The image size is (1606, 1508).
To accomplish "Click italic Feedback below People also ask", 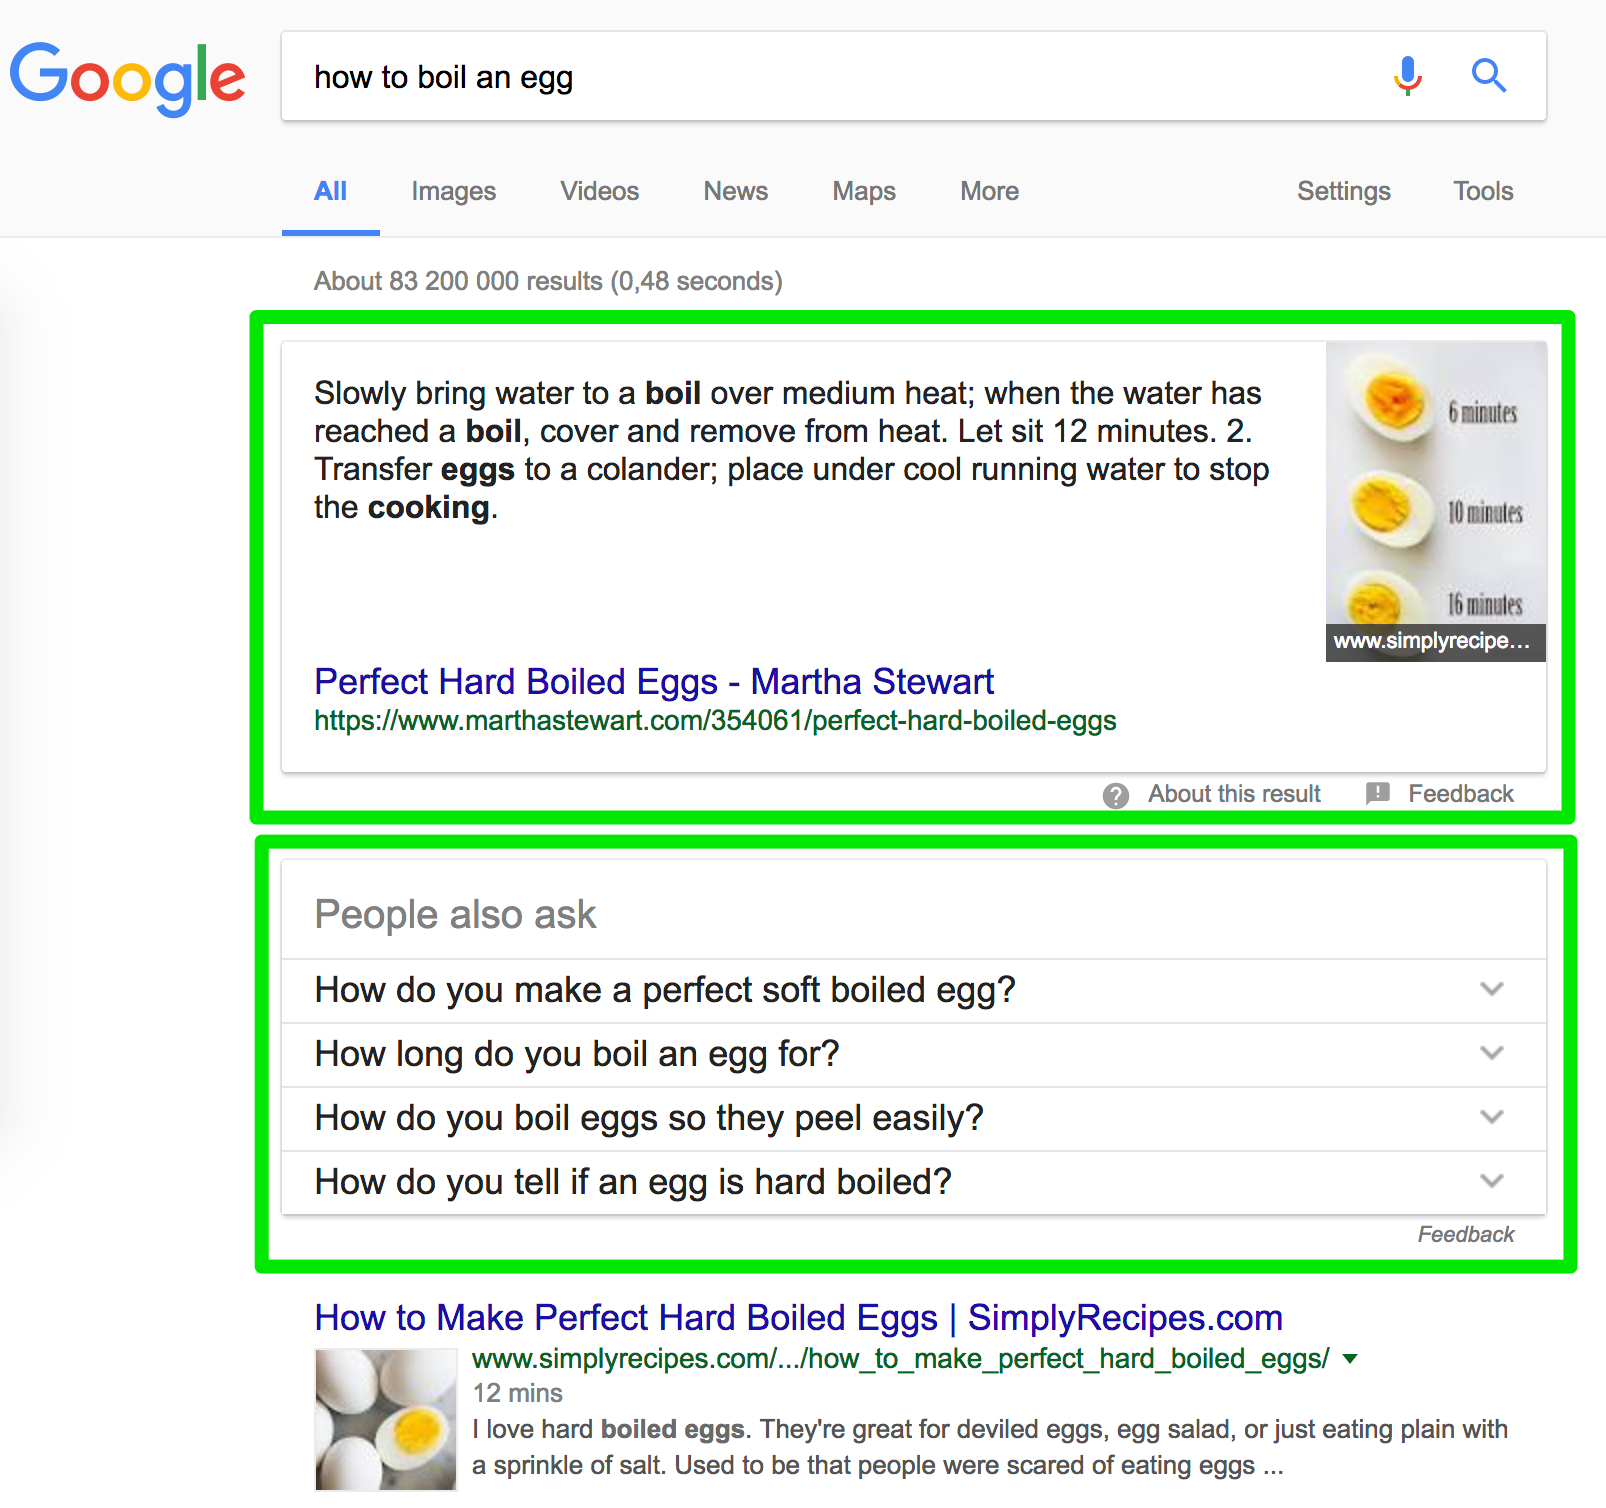I will [1466, 1235].
